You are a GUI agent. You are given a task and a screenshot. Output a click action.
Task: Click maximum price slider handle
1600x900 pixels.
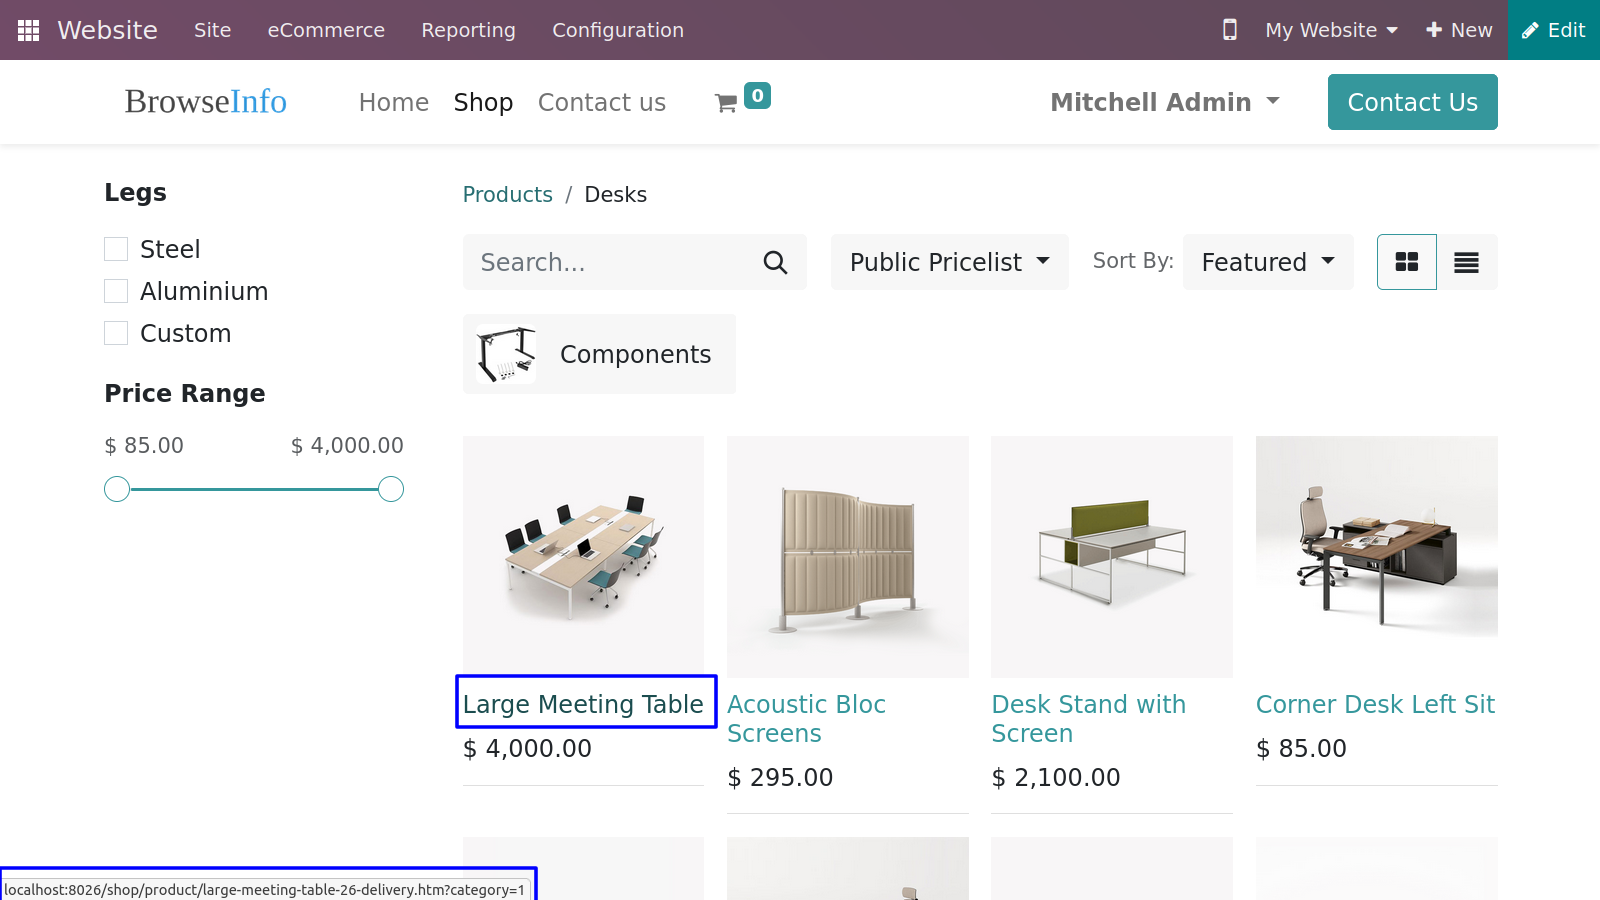point(391,489)
